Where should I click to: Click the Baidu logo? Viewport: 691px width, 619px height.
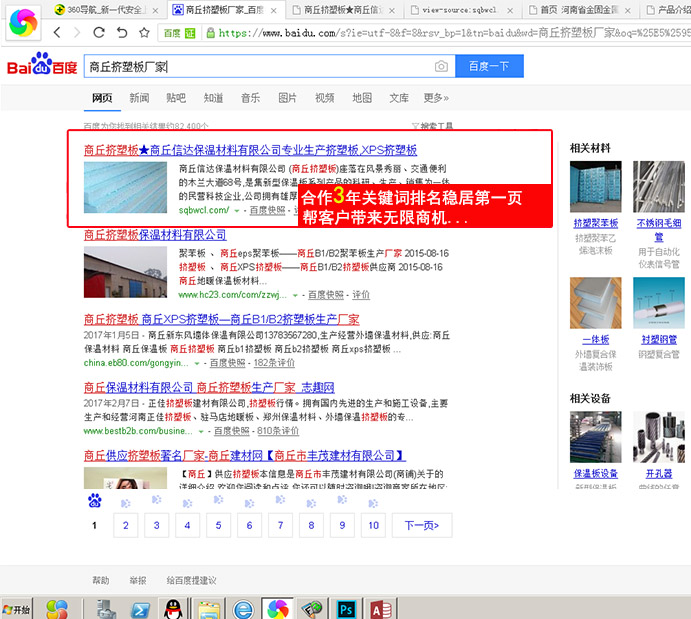42,64
